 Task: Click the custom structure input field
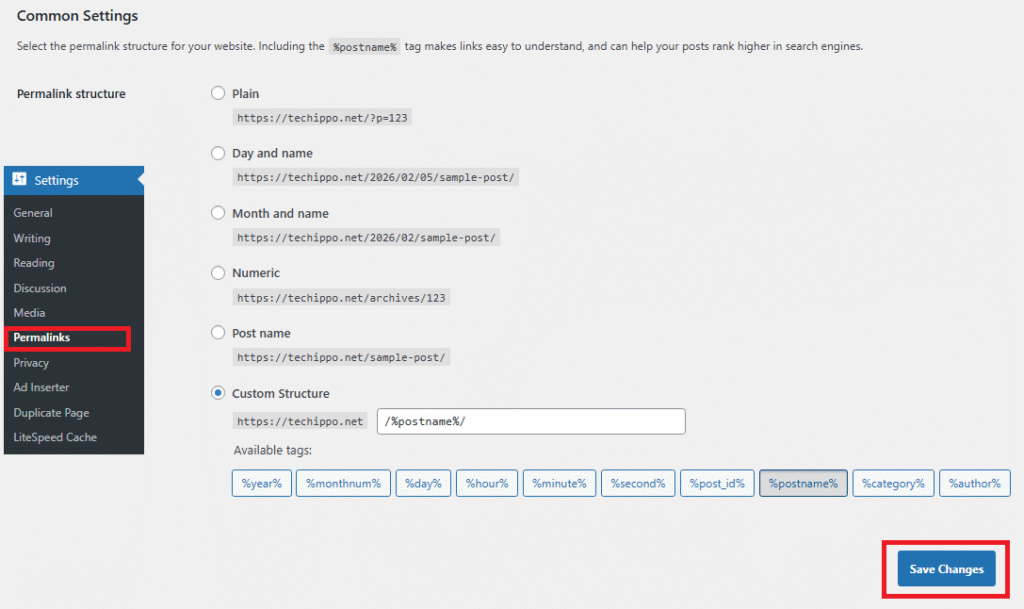[x=530, y=421]
